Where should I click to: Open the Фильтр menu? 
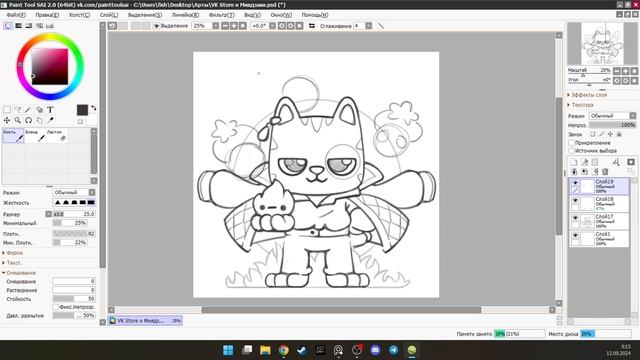(222, 15)
